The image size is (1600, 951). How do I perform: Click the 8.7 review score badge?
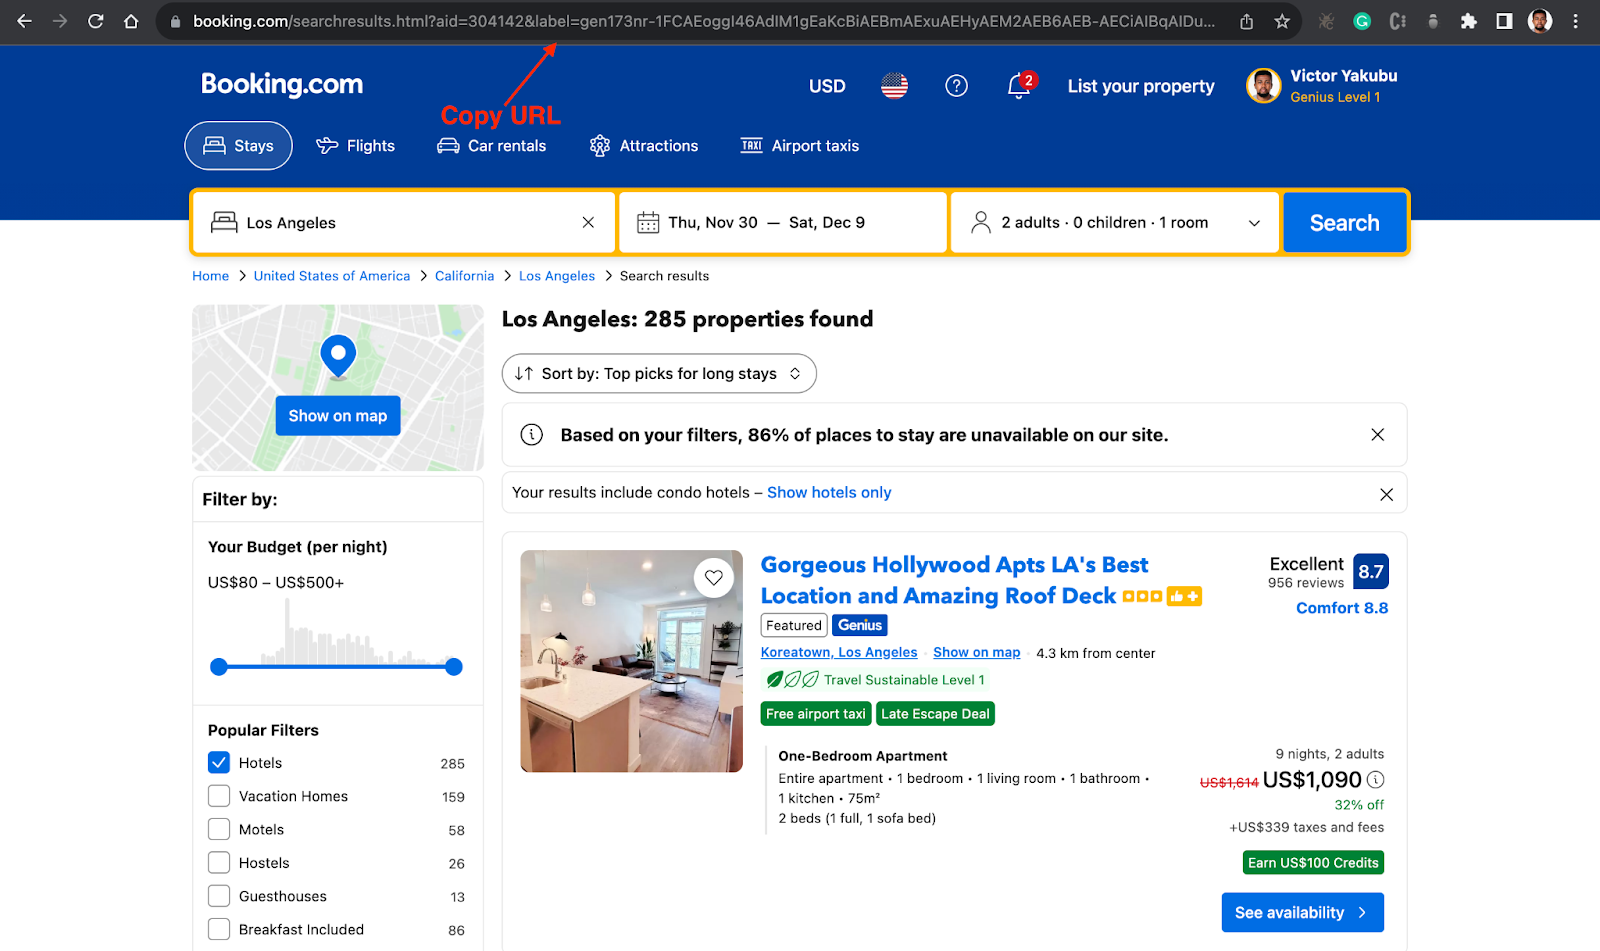(x=1371, y=571)
